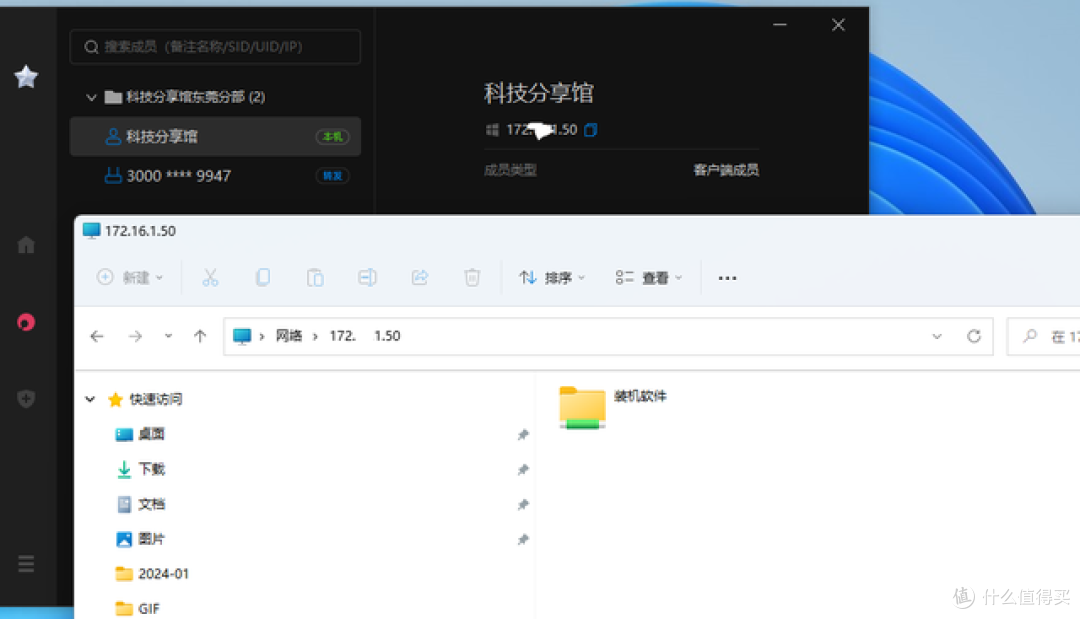
Task: Open the GIF folder in navigation pane
Action: 149,609
